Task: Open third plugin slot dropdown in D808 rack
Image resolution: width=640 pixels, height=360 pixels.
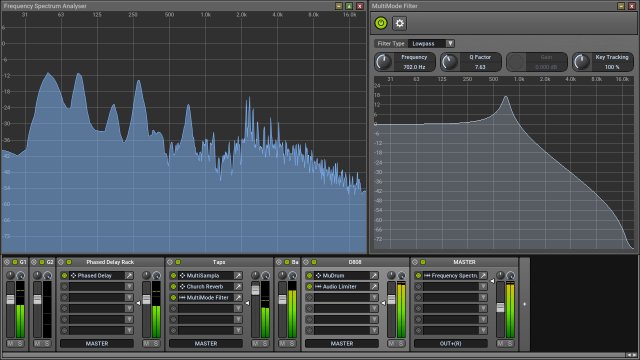Action: click(374, 298)
